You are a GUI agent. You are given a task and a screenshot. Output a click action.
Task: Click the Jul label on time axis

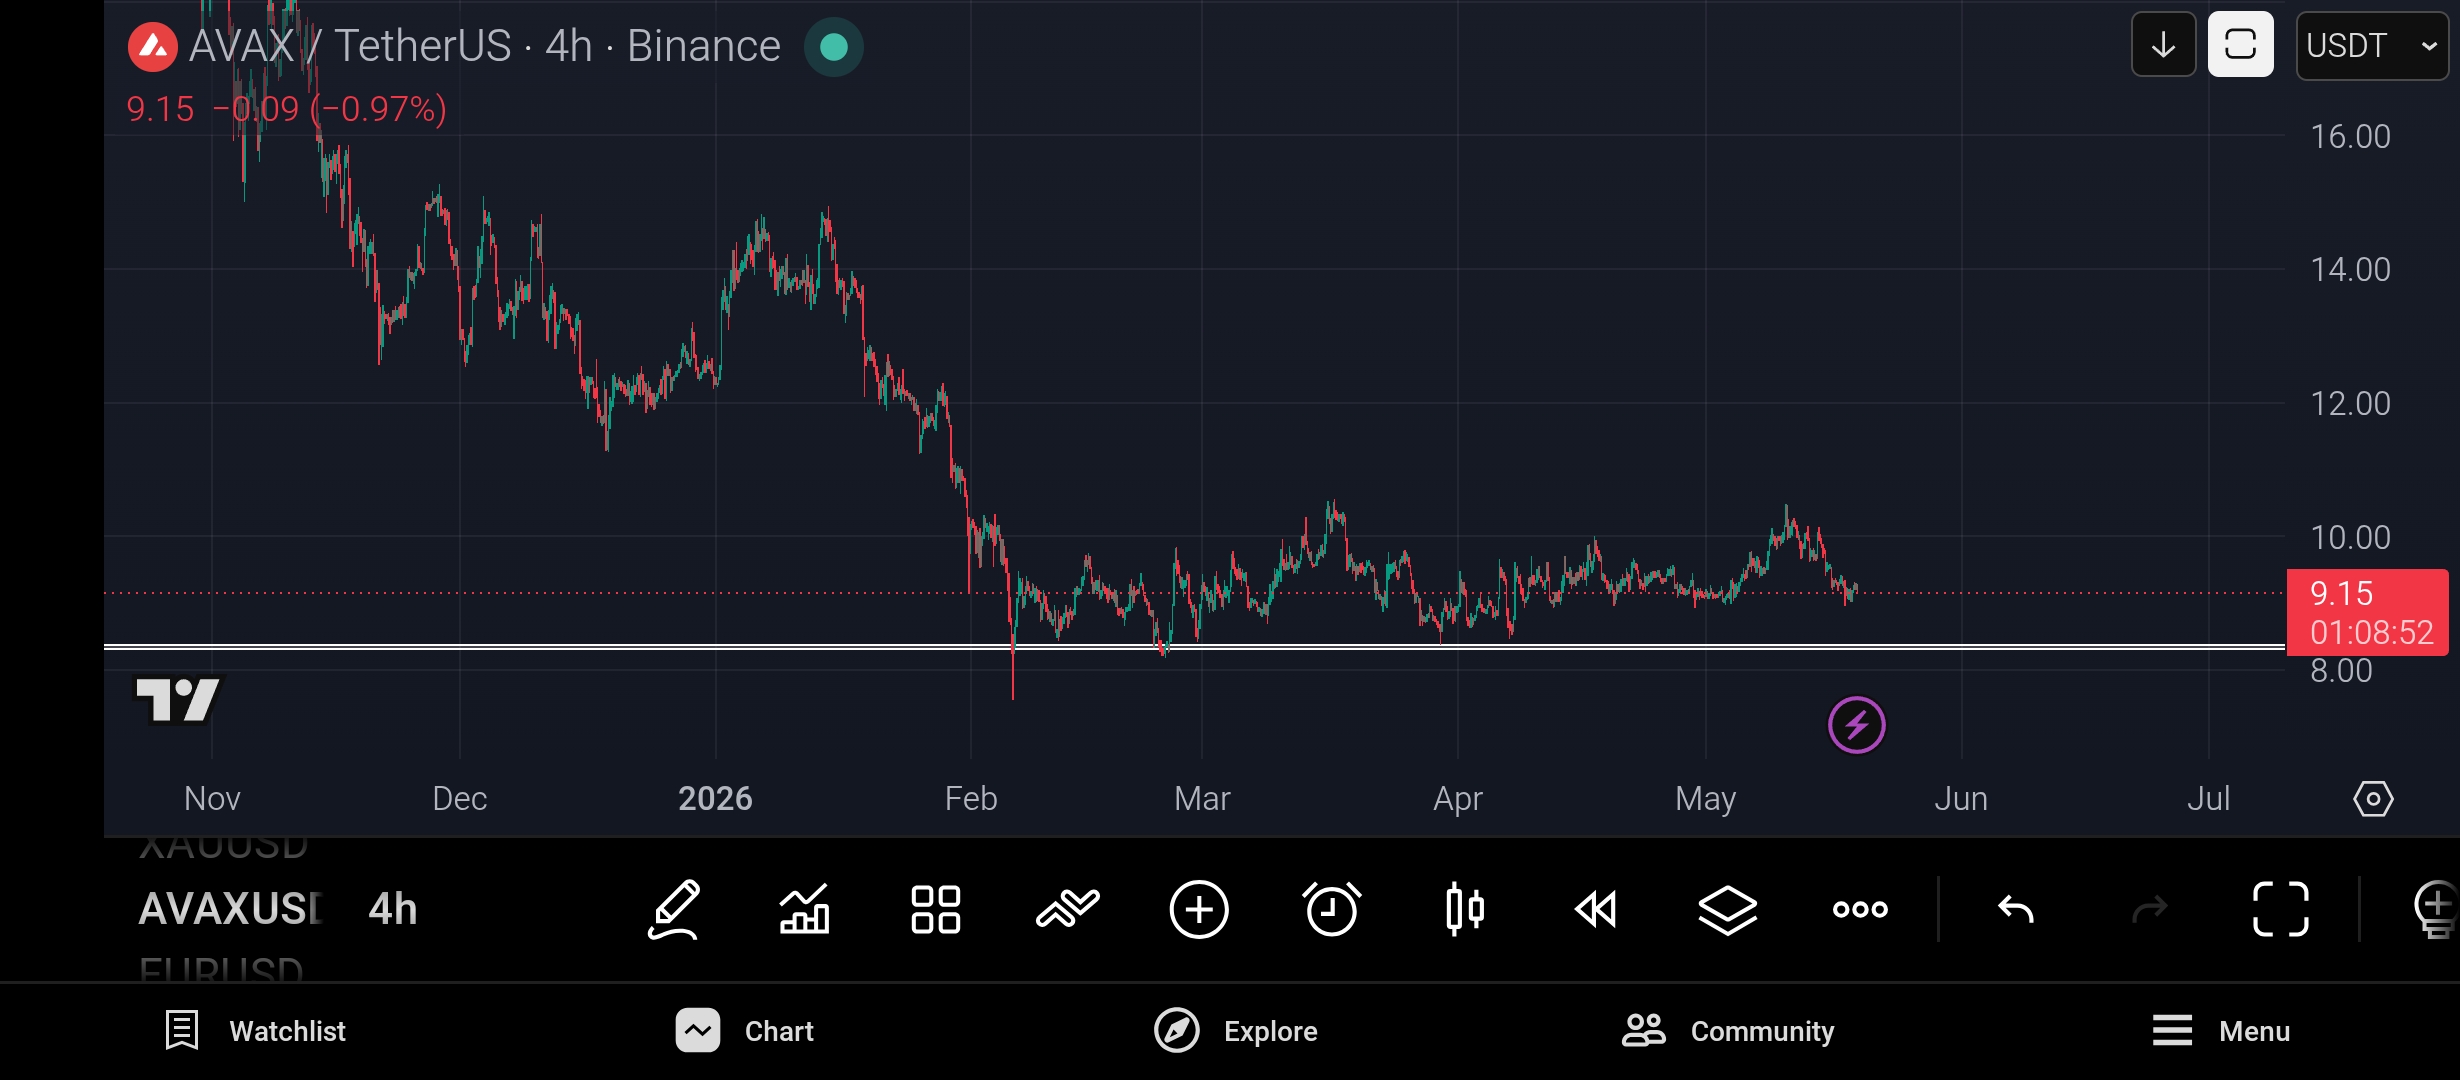click(x=2208, y=798)
